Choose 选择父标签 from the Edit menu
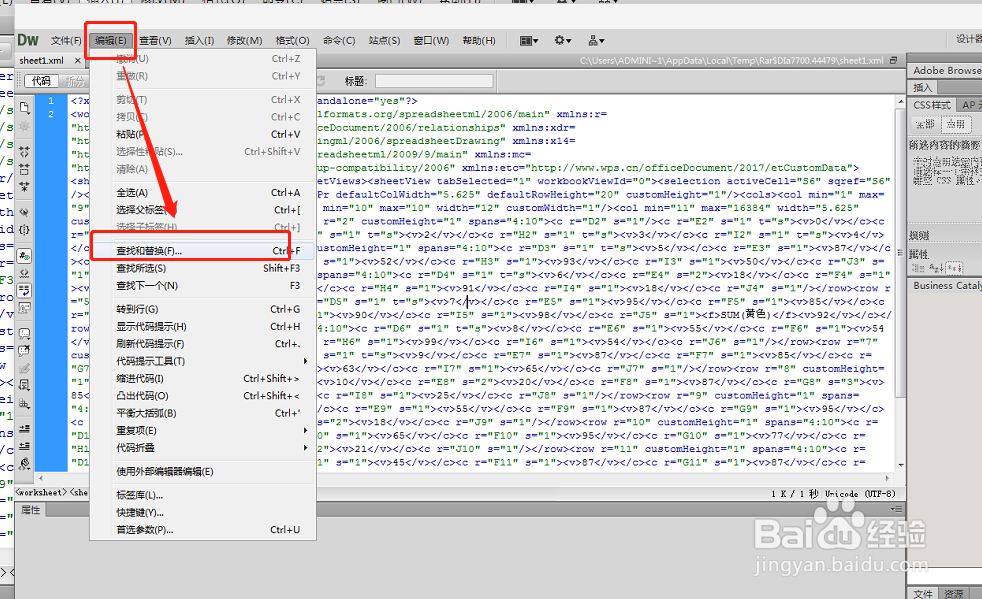The width and height of the screenshot is (982, 599). 202,210
